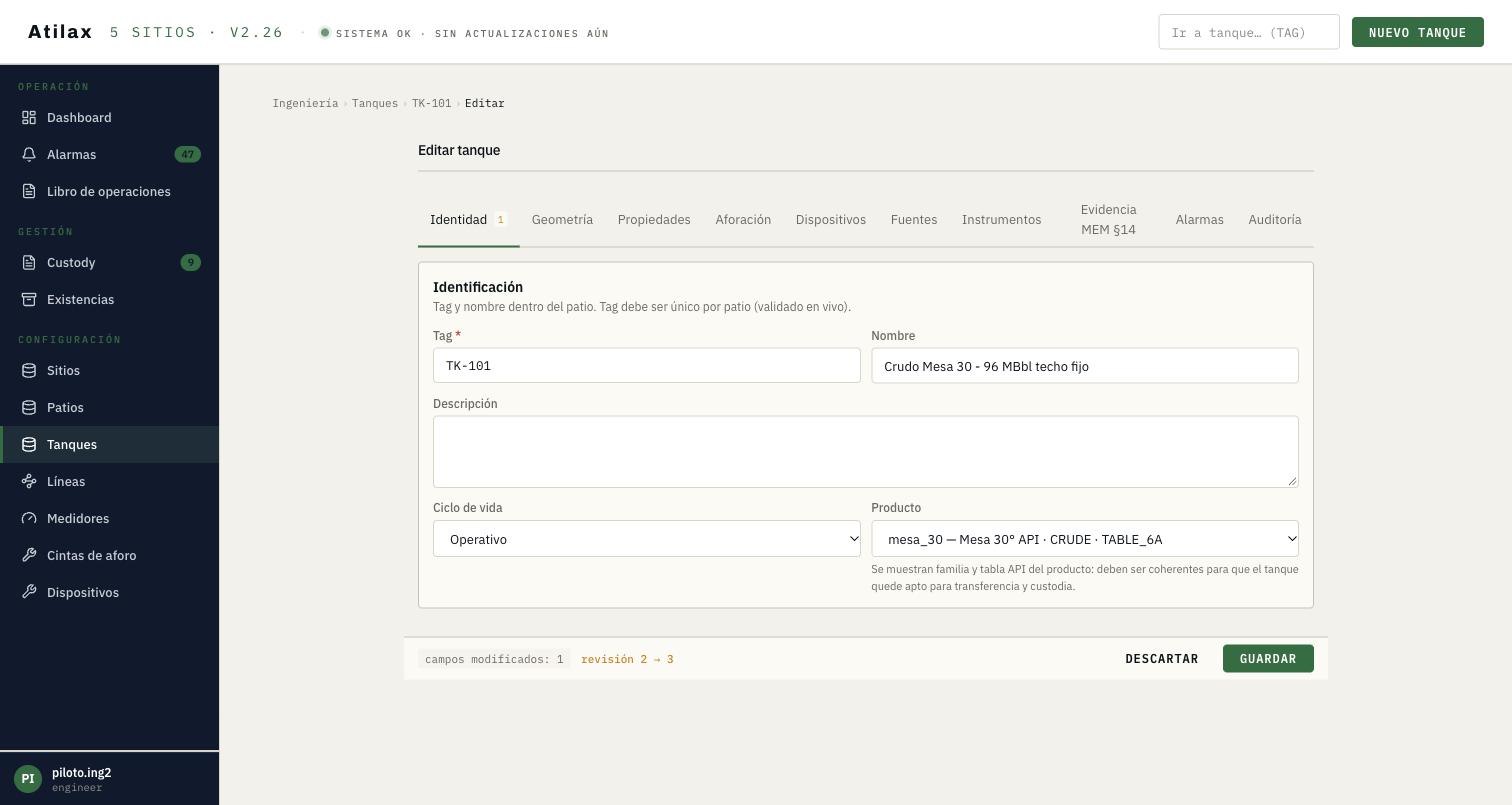
Task: Click the Alarmas bell icon
Action: coord(29,155)
